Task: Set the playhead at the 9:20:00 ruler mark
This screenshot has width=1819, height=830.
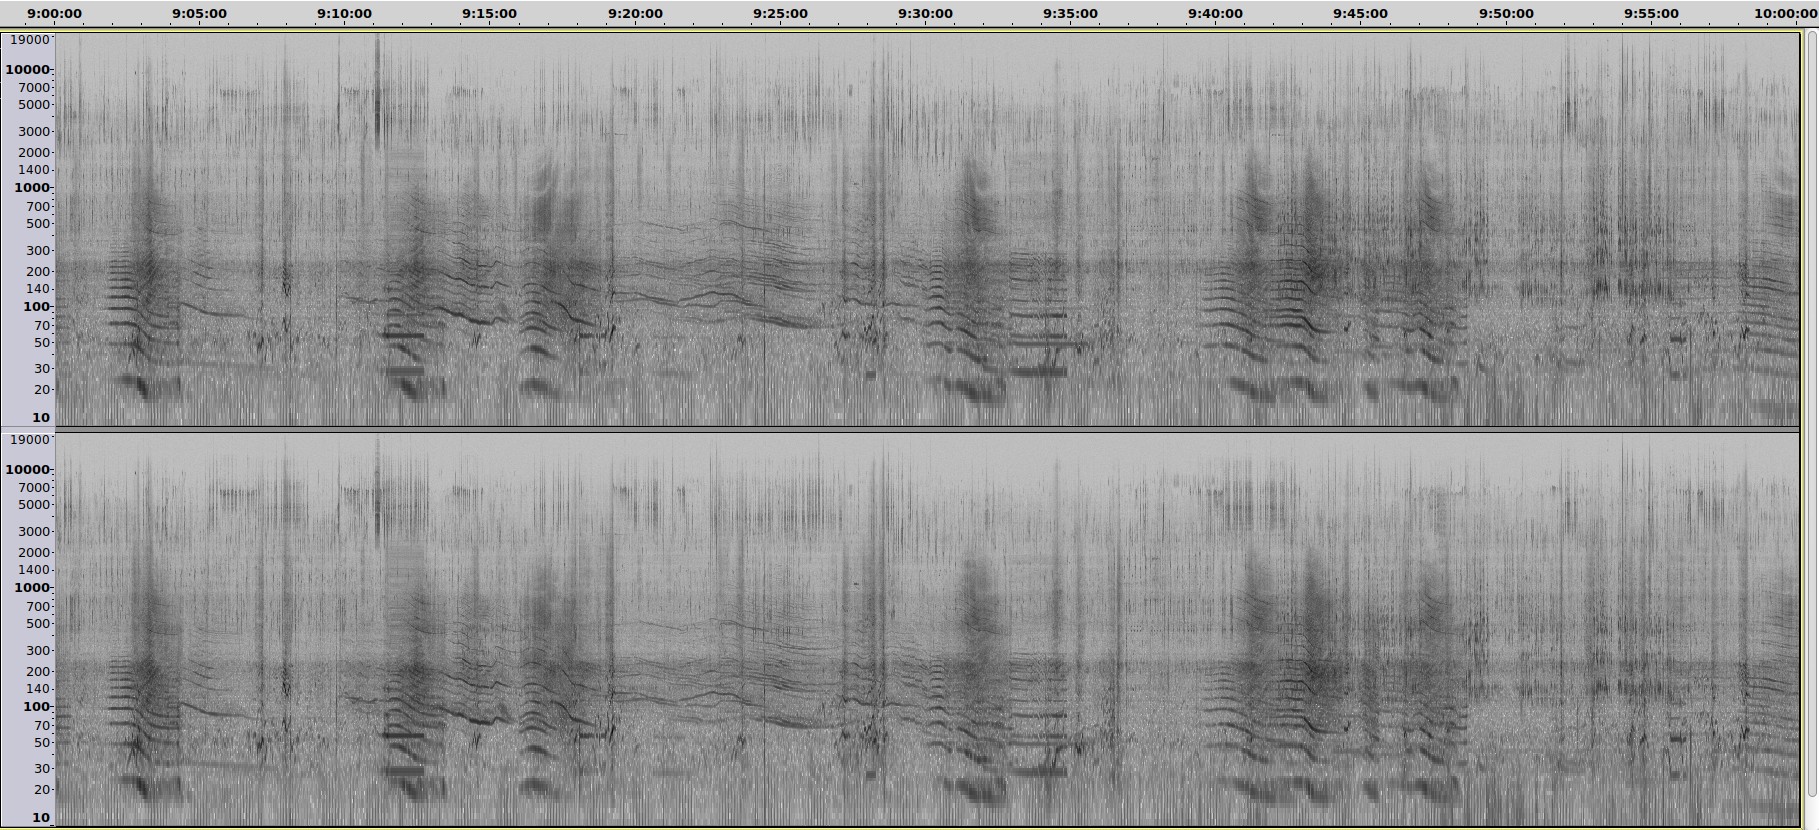Action: point(635,14)
